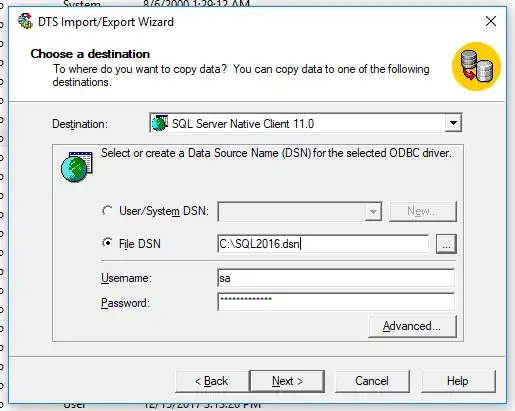515x411 pixels.
Task: Click the Username field containing sa
Action: pos(336,278)
